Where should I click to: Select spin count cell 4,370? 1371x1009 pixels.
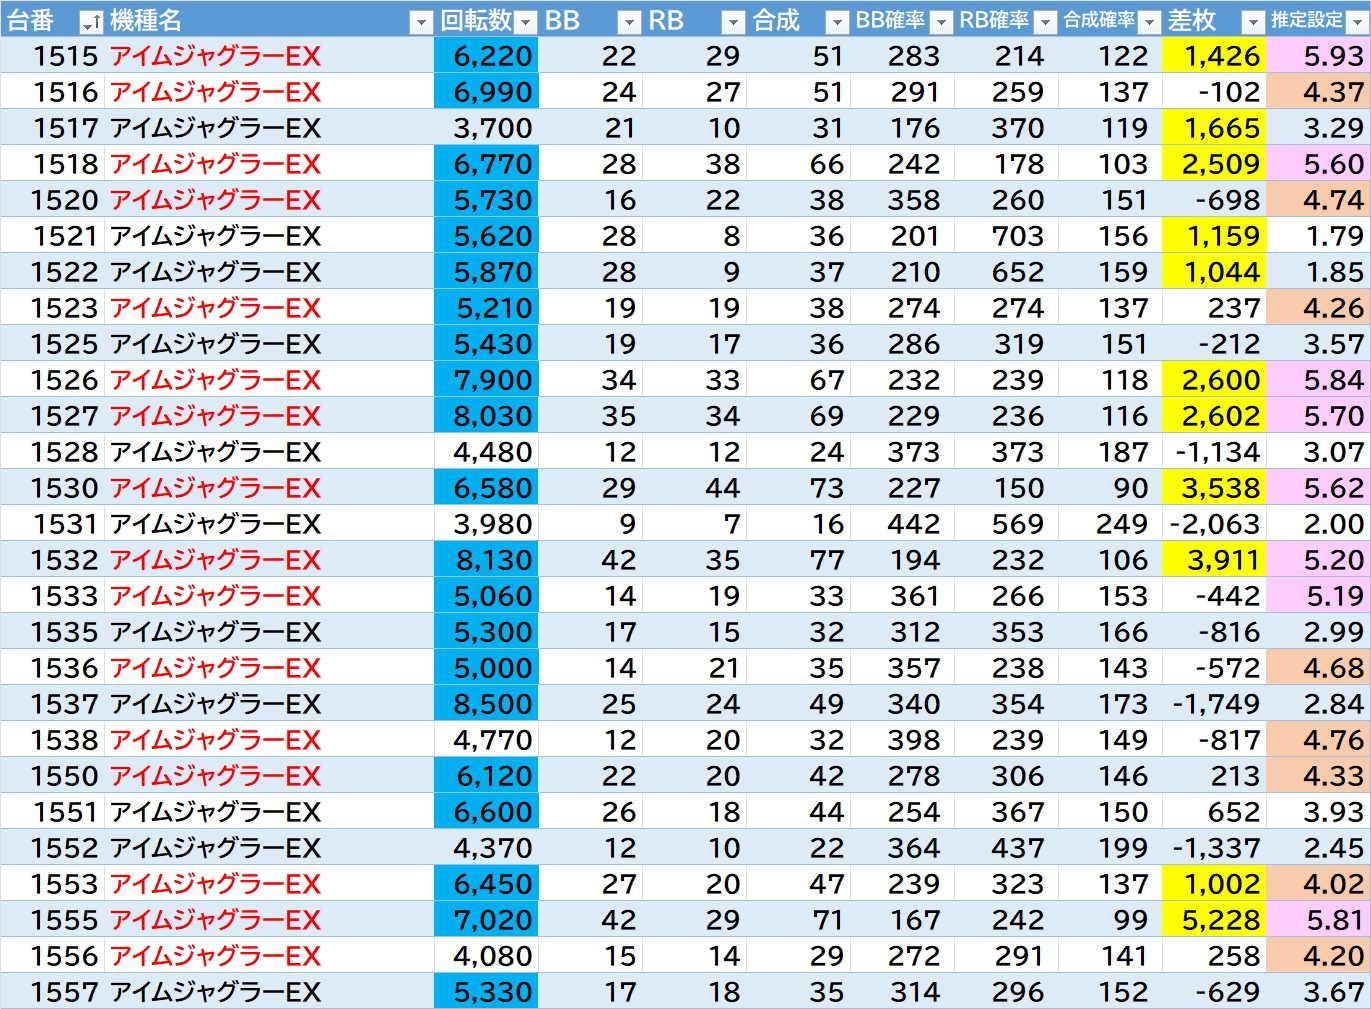point(486,848)
